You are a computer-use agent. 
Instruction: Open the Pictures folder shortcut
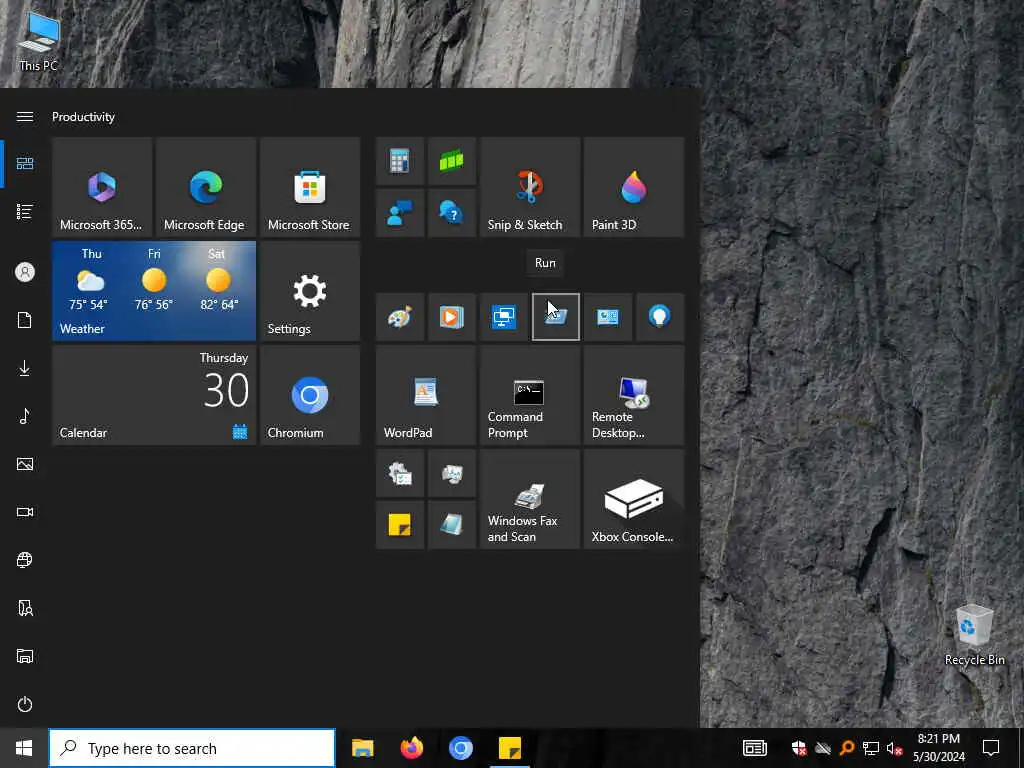tap(25, 464)
